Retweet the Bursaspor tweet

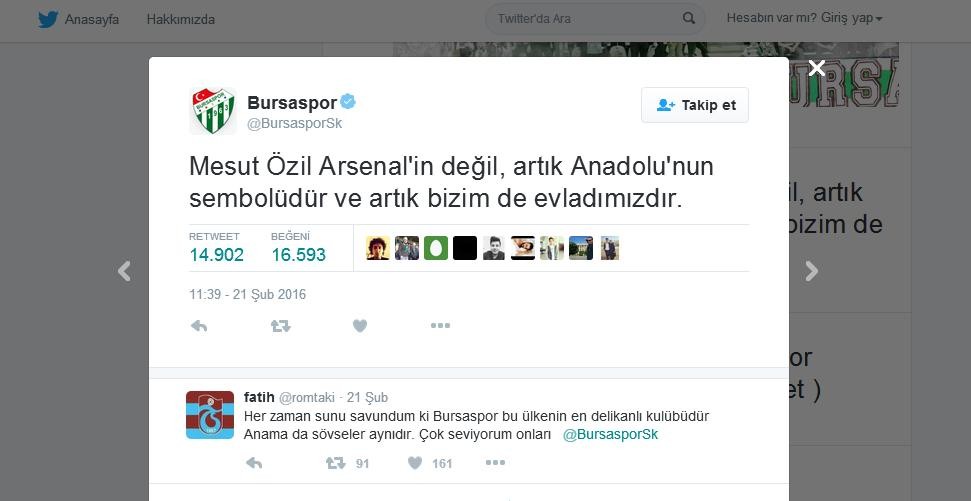(x=281, y=326)
